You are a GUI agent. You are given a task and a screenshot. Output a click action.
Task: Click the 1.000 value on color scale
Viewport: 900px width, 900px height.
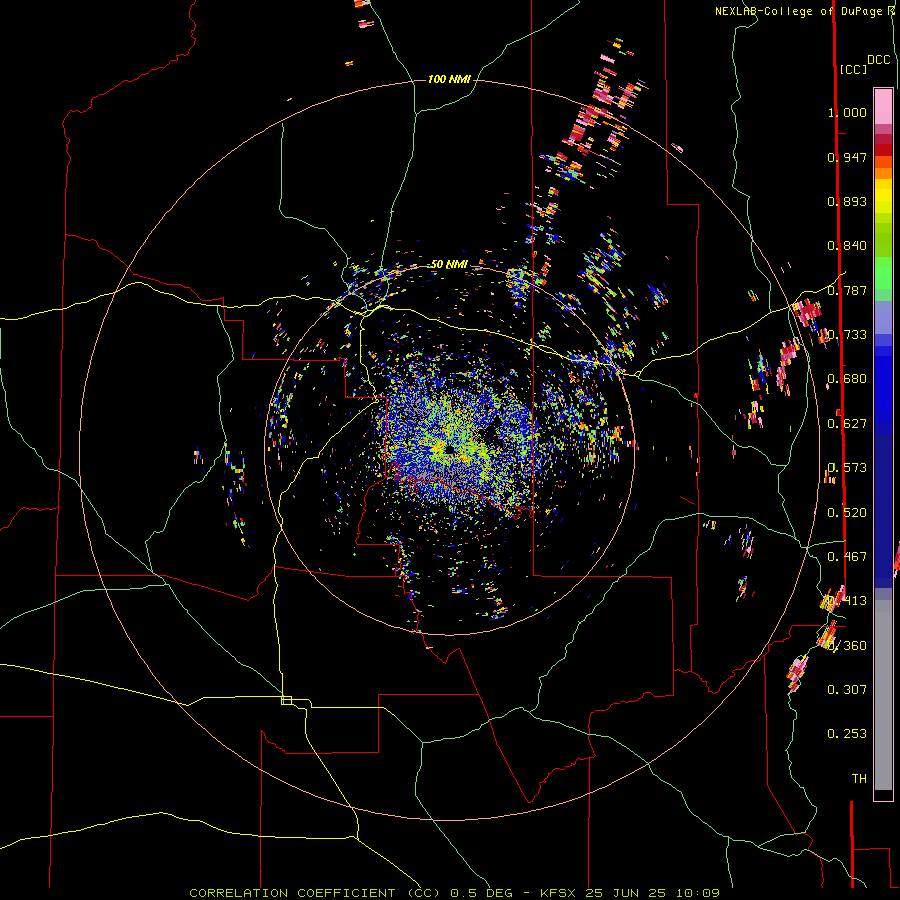[847, 112]
